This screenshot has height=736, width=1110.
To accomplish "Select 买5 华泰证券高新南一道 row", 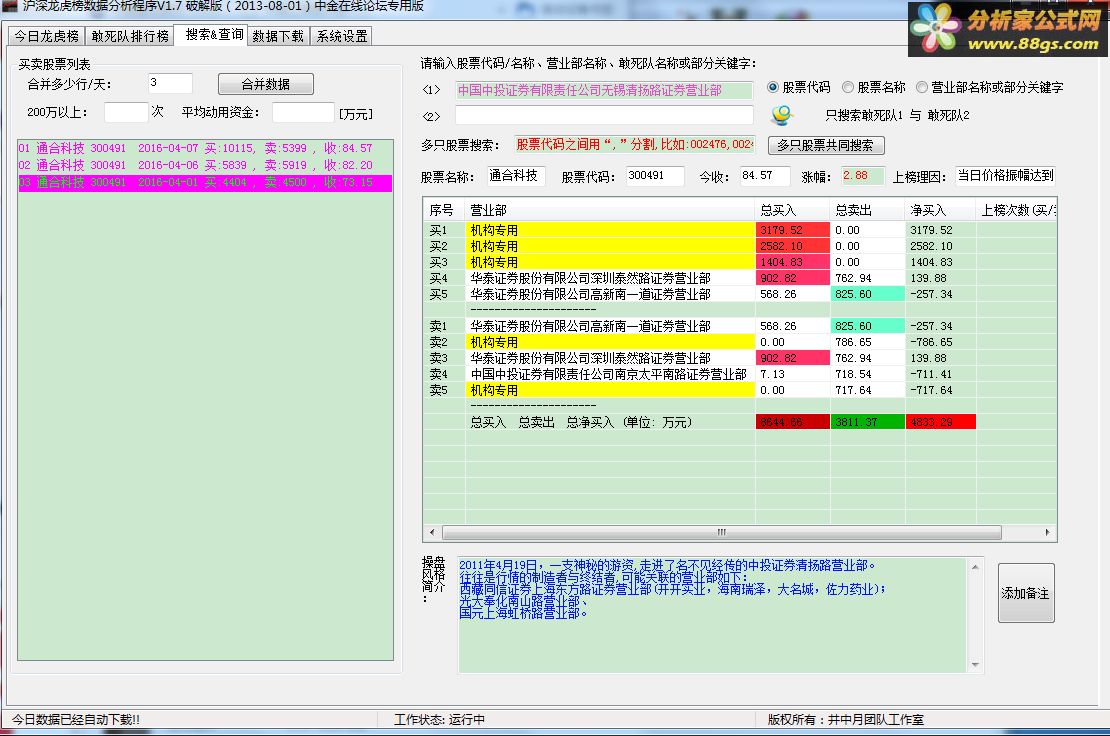I will click(x=740, y=294).
